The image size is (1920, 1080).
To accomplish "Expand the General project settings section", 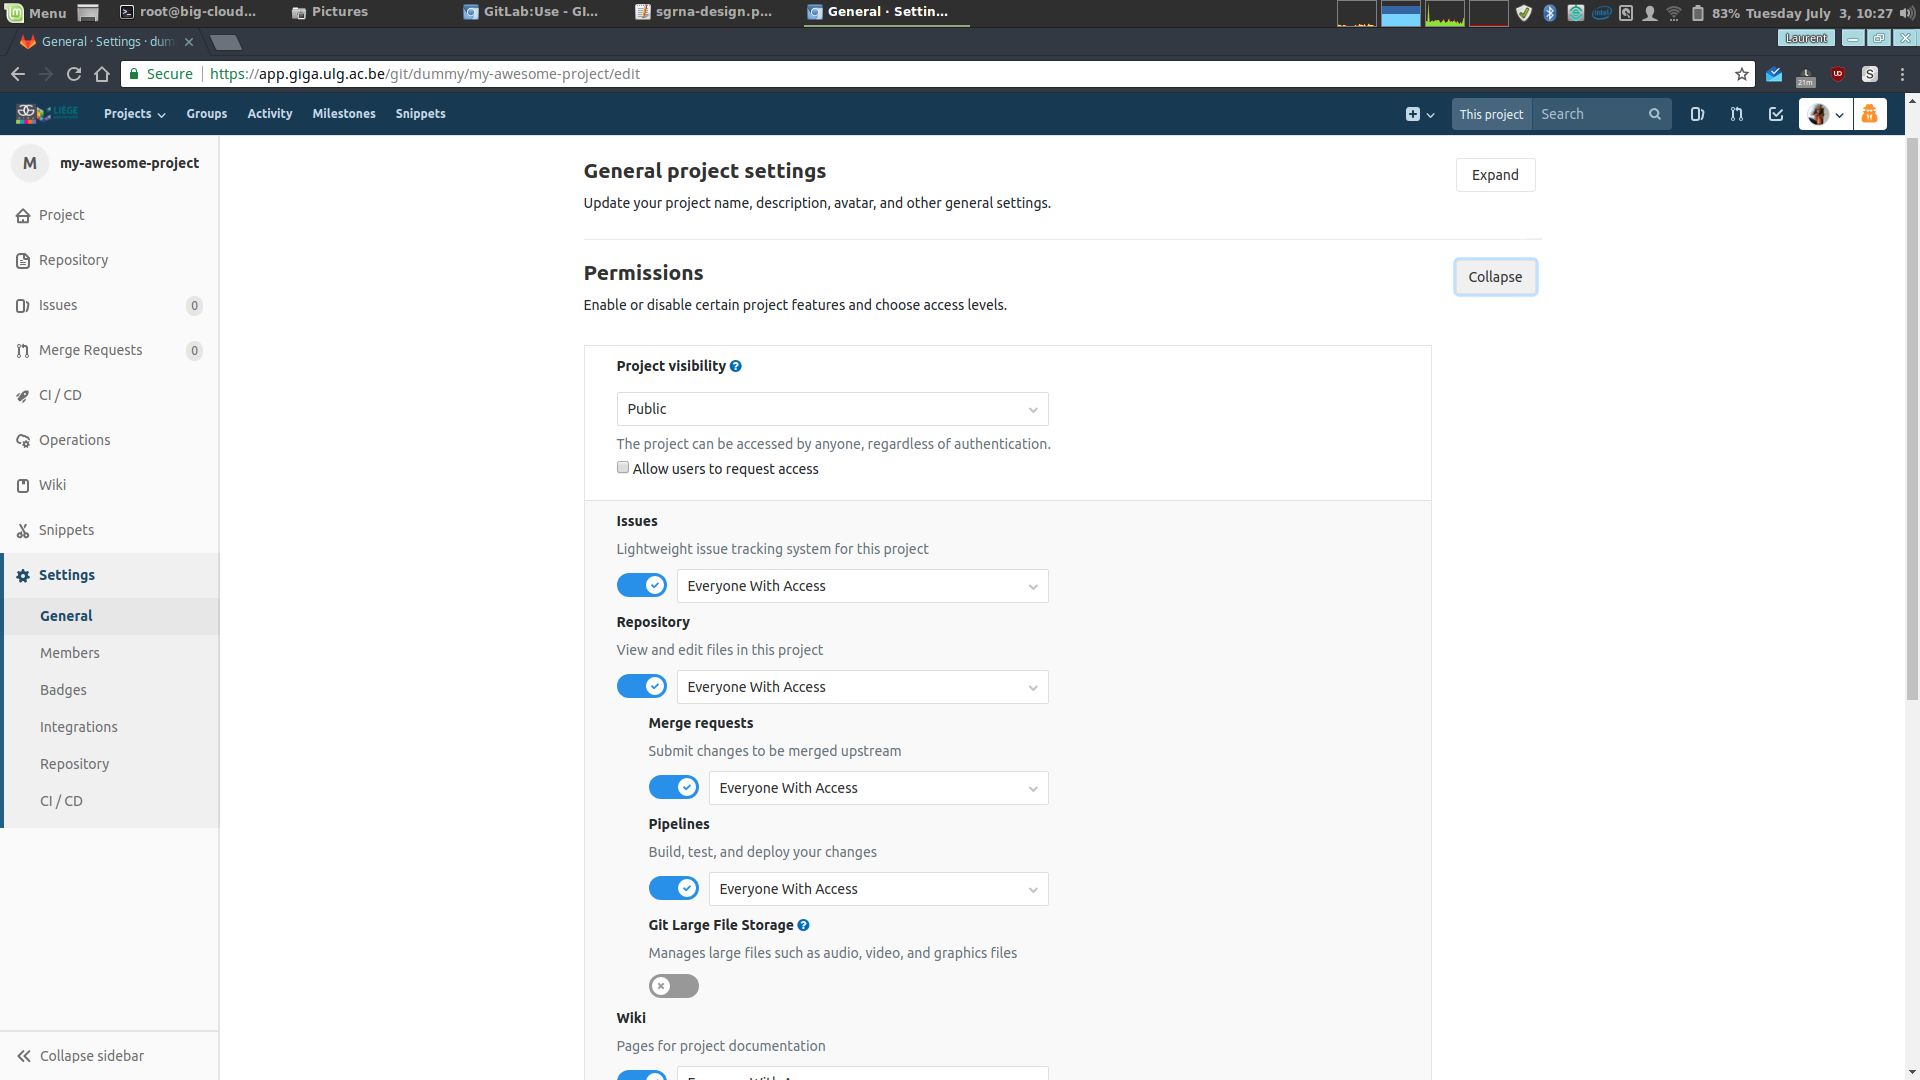I will [x=1496, y=175].
